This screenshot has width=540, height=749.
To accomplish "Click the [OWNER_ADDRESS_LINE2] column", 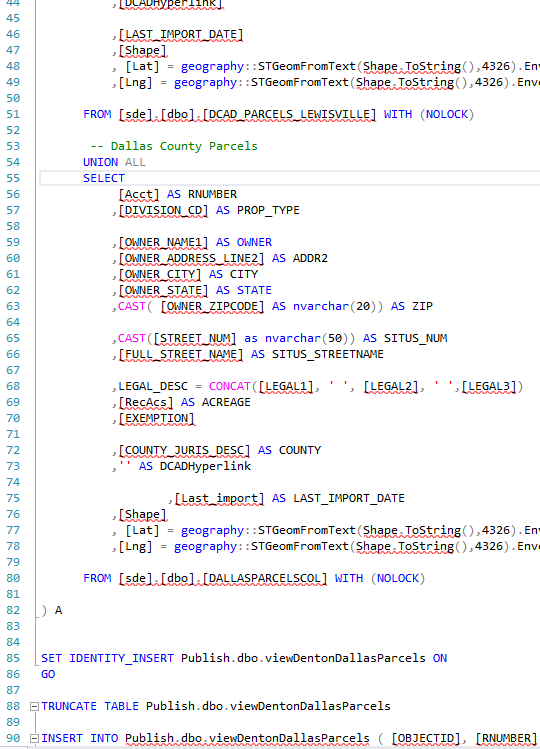I will [191, 258].
